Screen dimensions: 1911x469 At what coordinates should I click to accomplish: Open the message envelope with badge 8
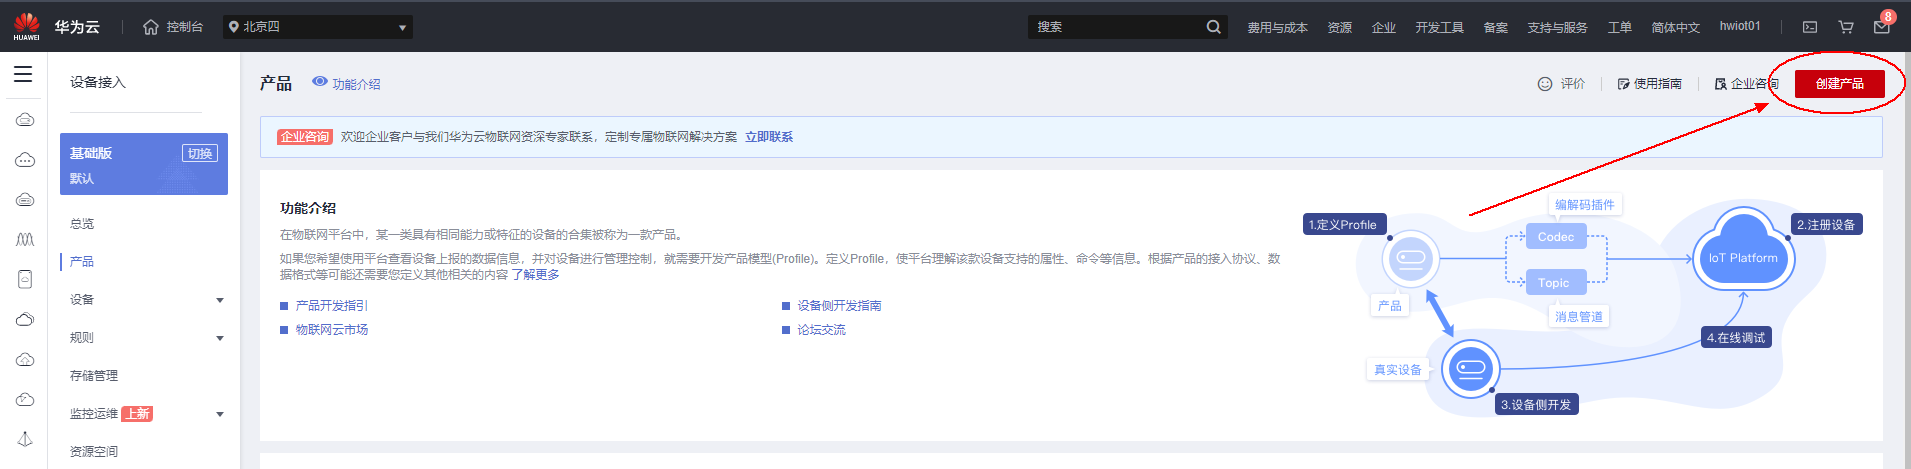click(1882, 27)
